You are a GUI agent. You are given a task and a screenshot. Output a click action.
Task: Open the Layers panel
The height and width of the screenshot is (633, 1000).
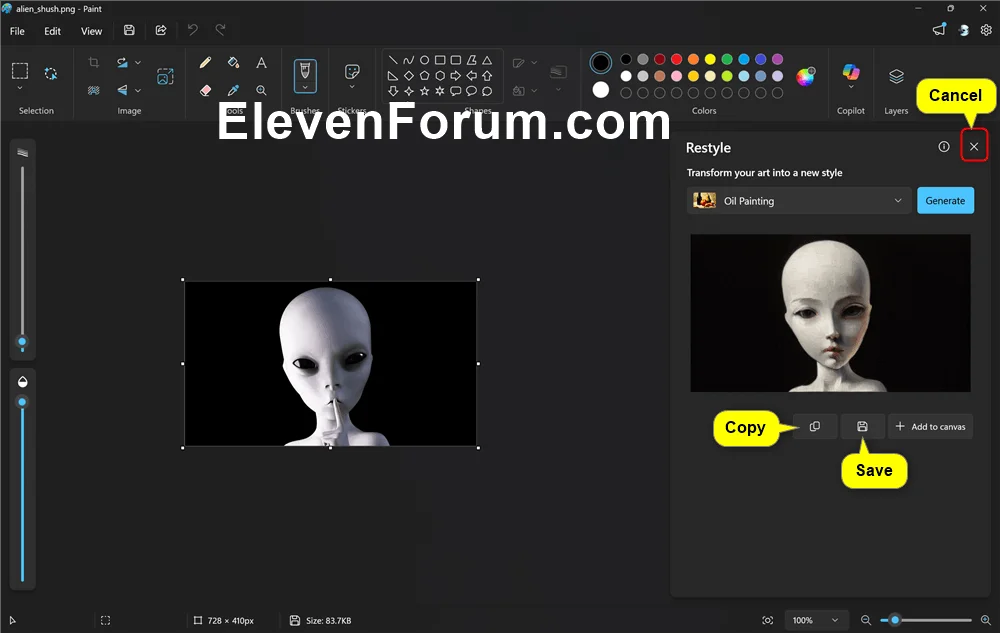click(896, 76)
